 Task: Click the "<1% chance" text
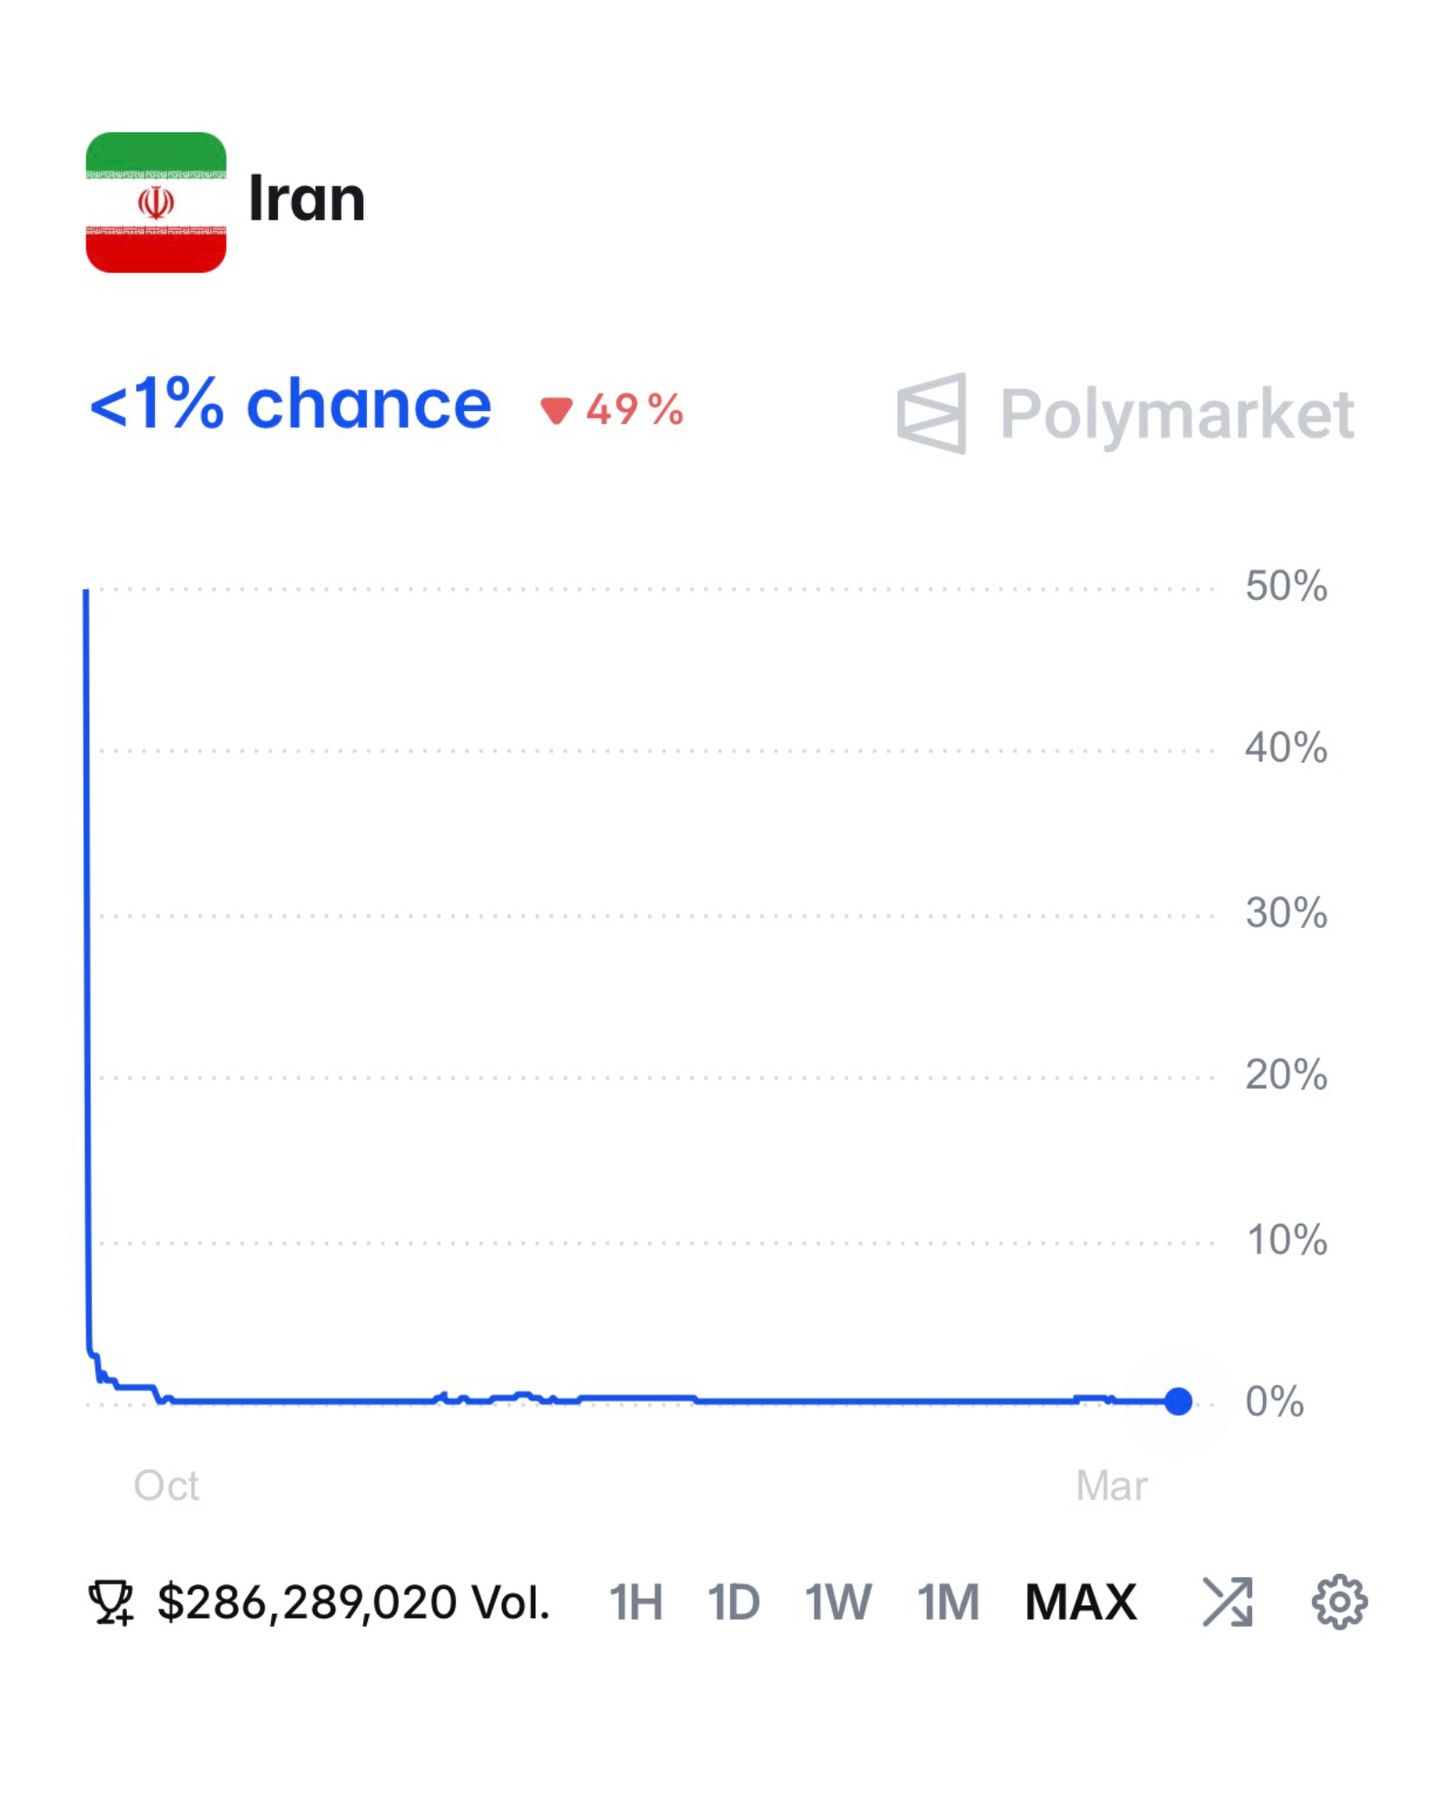pos(290,405)
